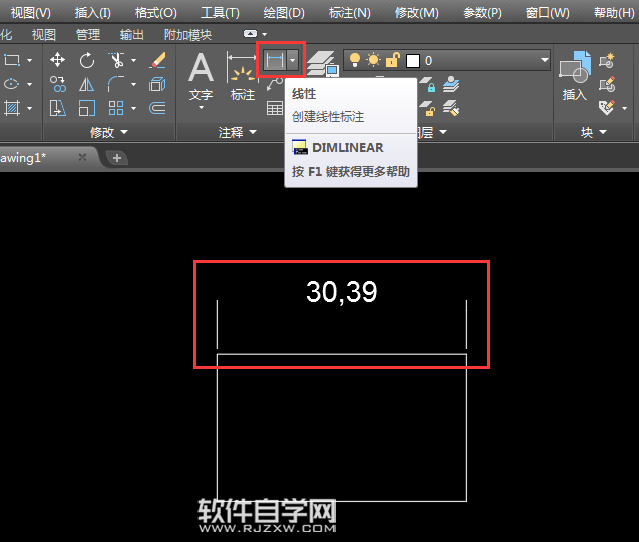
Task: Click the Edit Attributes icon
Action: (x=607, y=108)
